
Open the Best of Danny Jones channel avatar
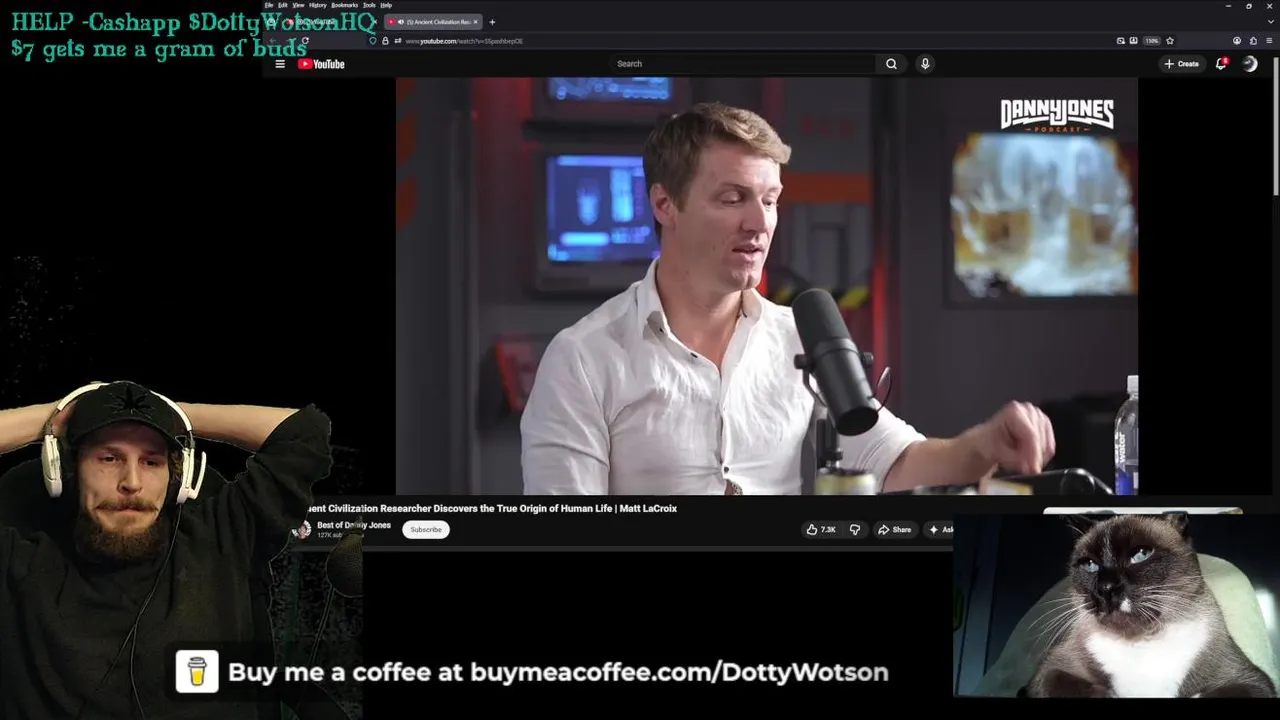tap(301, 530)
